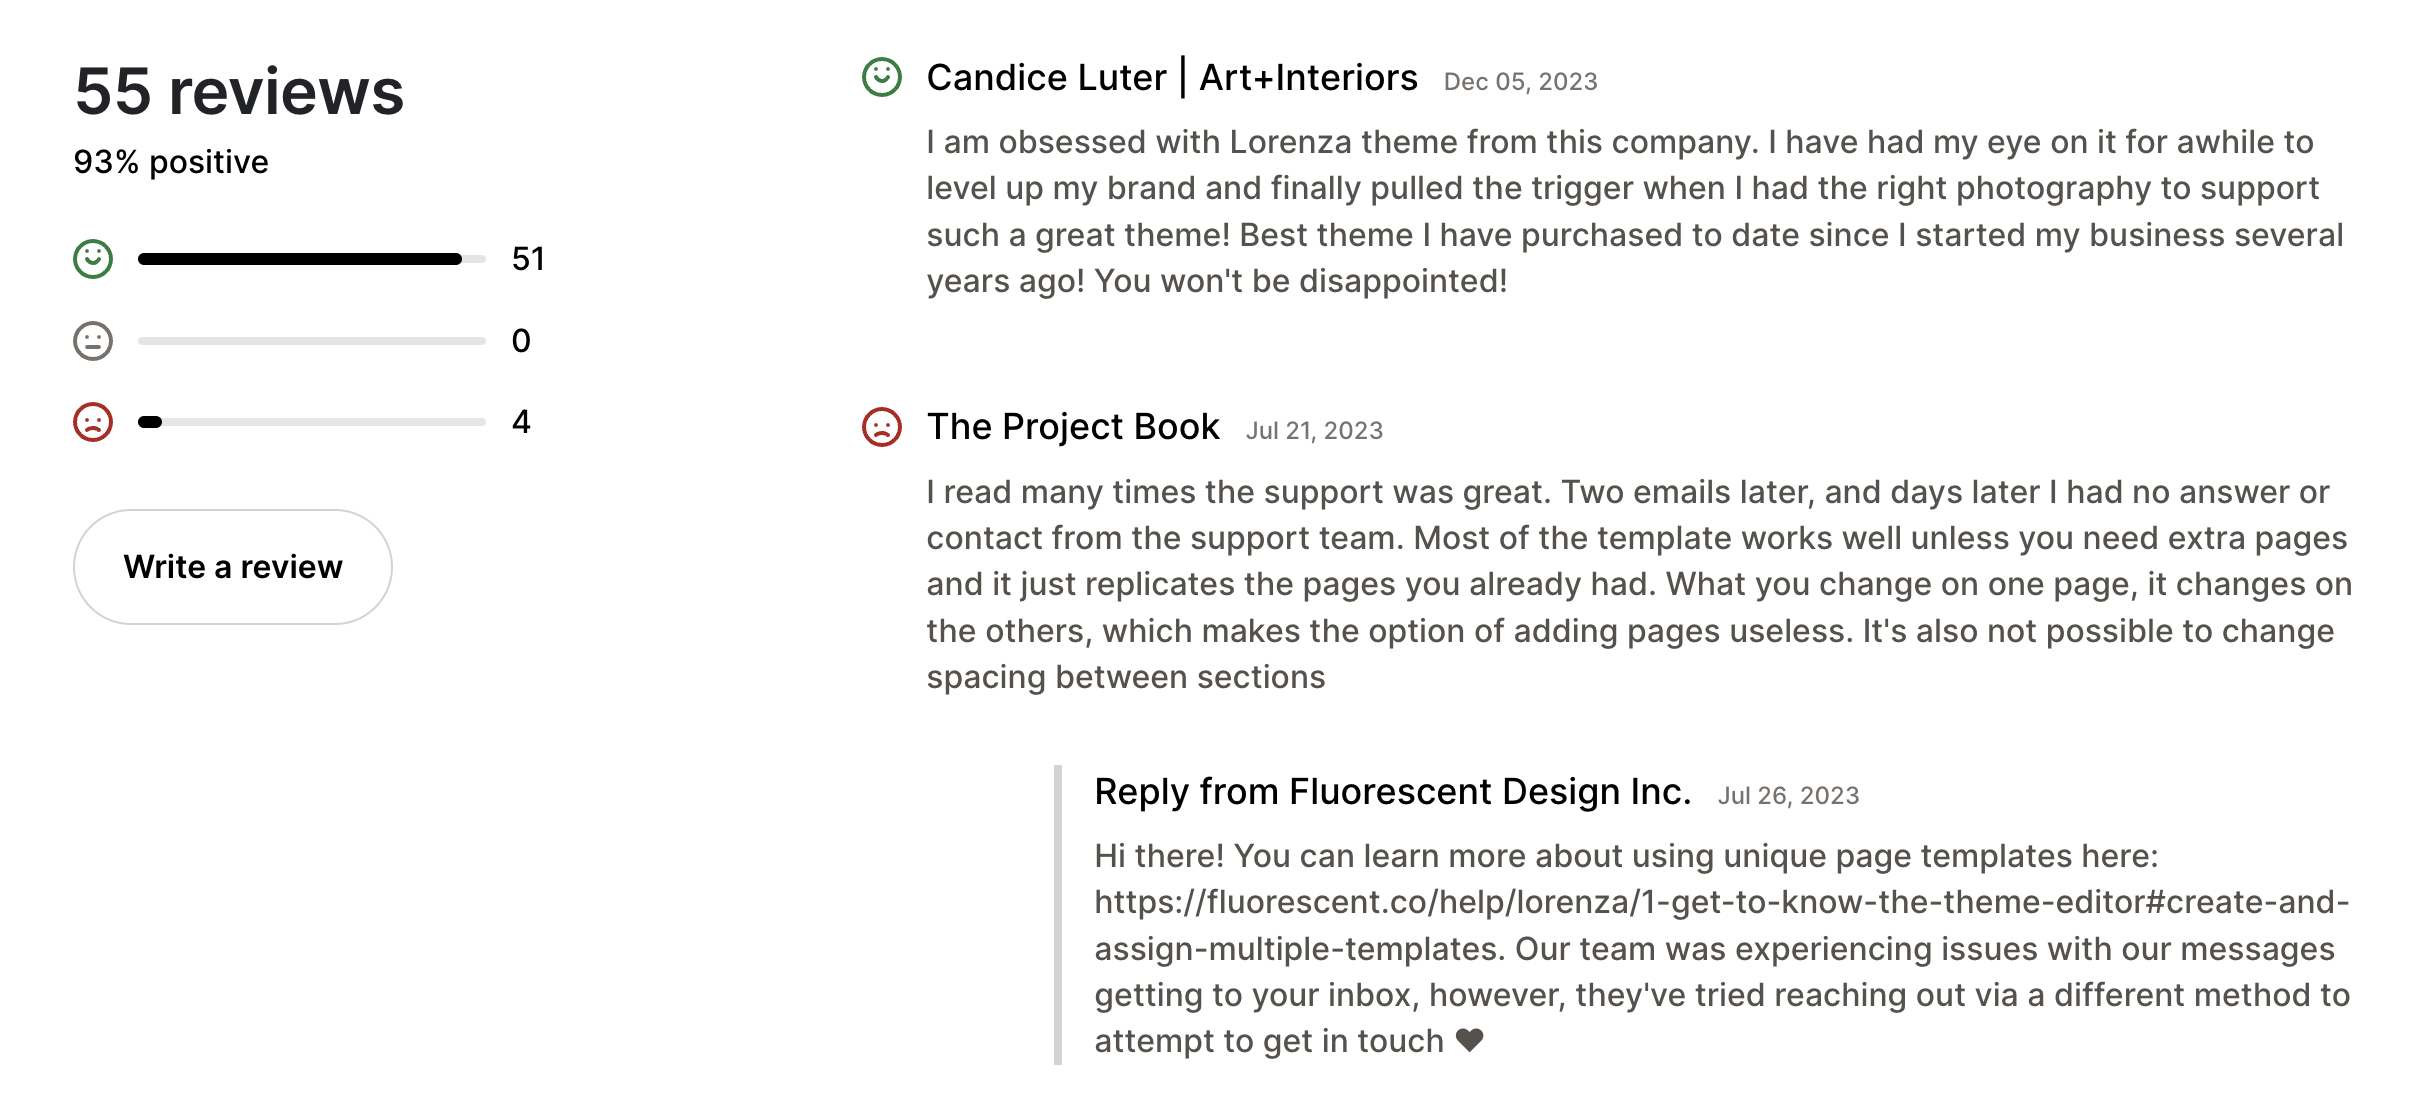This screenshot has width=2436, height=1102.
Task: Click the date Jul 21, 2023
Action: pyautogui.click(x=1315, y=430)
